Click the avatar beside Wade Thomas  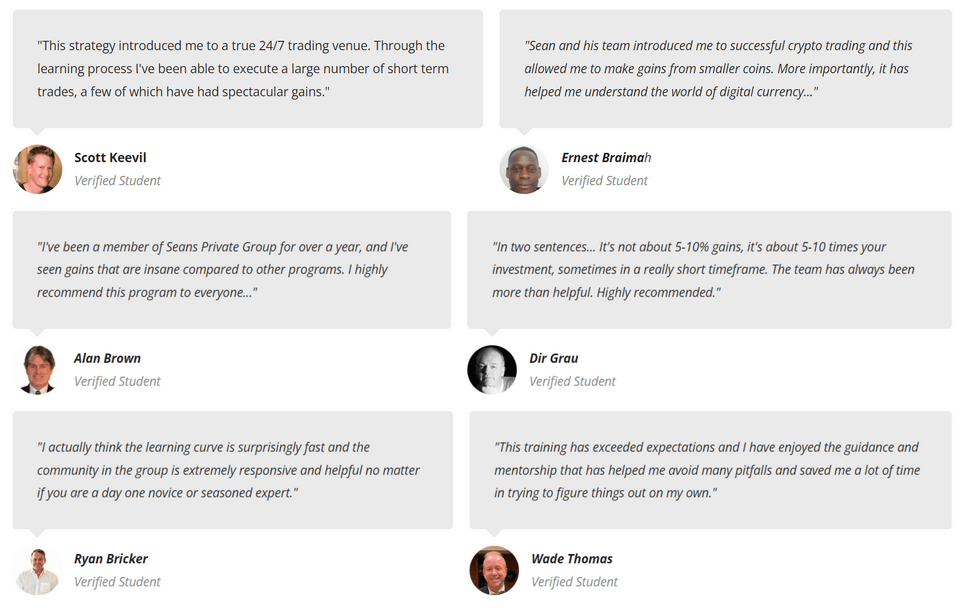point(494,571)
